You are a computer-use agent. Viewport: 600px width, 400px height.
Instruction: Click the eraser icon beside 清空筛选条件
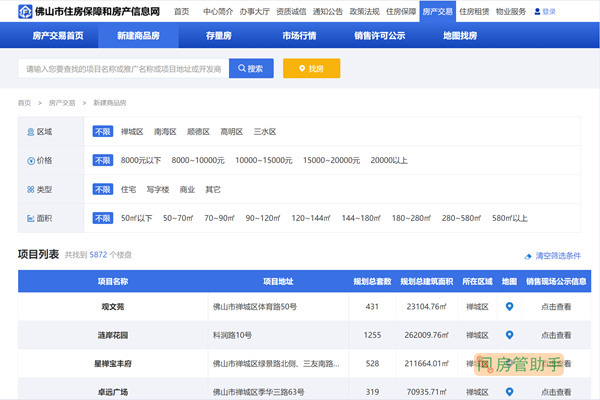coord(528,256)
